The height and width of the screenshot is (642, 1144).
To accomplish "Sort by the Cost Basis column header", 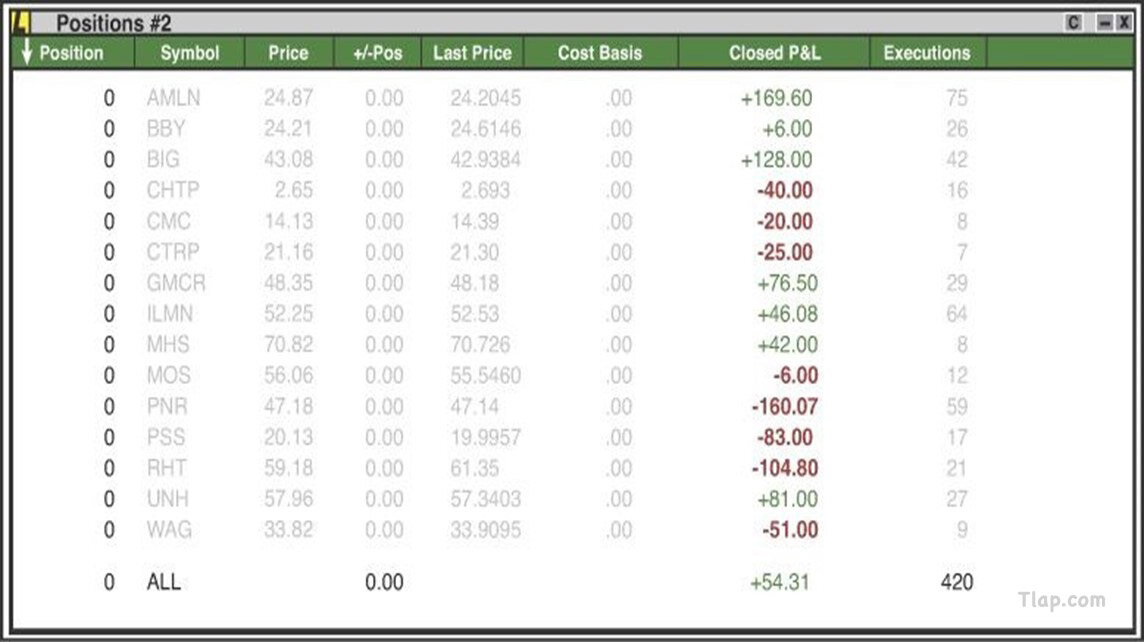I will pyautogui.click(x=600, y=53).
